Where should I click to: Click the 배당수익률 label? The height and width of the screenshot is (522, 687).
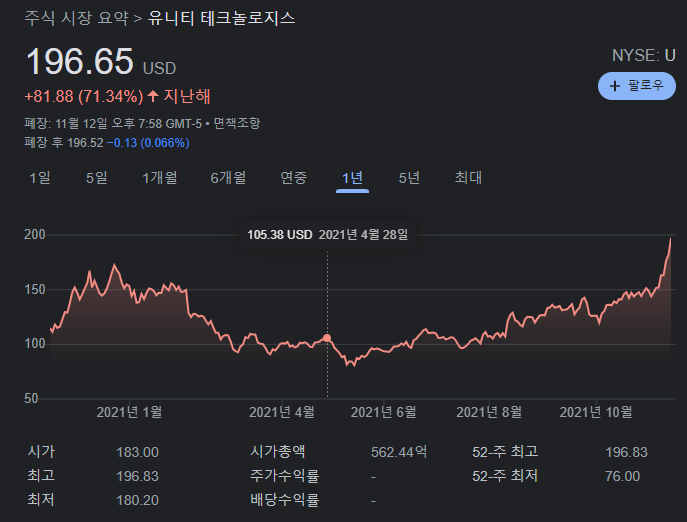285,500
